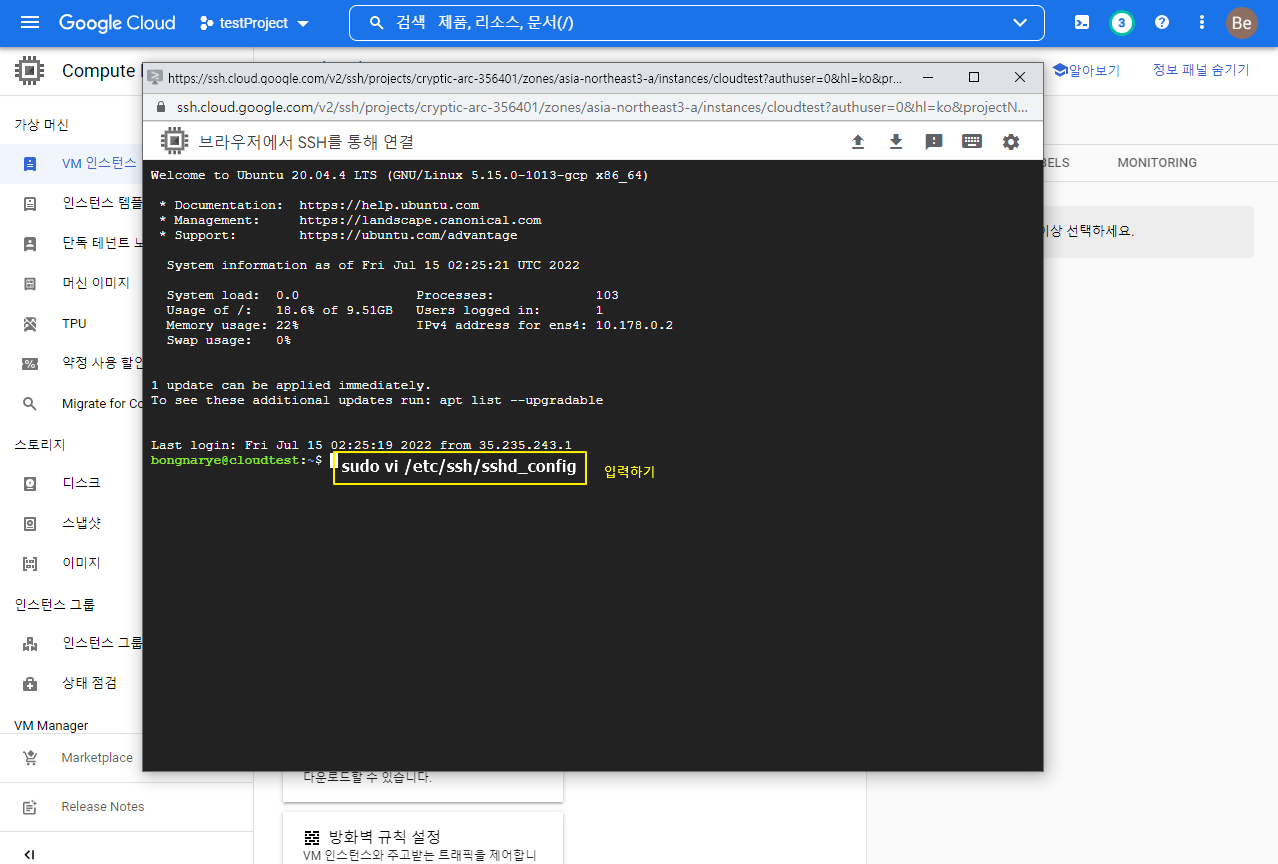Click the https://ubuntu.com/advantage terminal text
Viewport: 1278px width, 864px height.
pos(408,235)
